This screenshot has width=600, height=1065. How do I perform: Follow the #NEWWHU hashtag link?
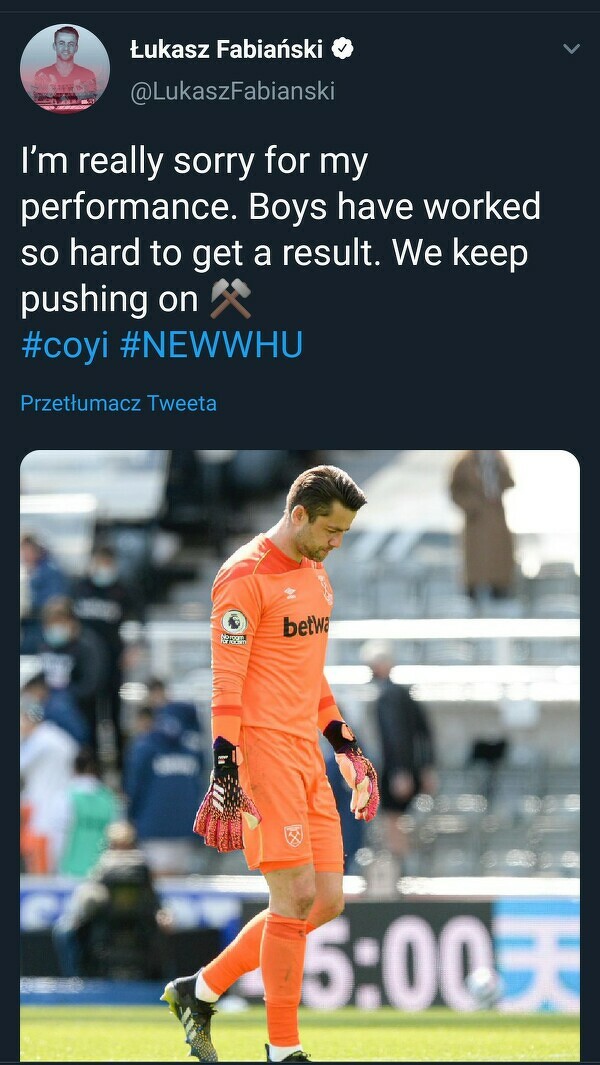coord(211,345)
